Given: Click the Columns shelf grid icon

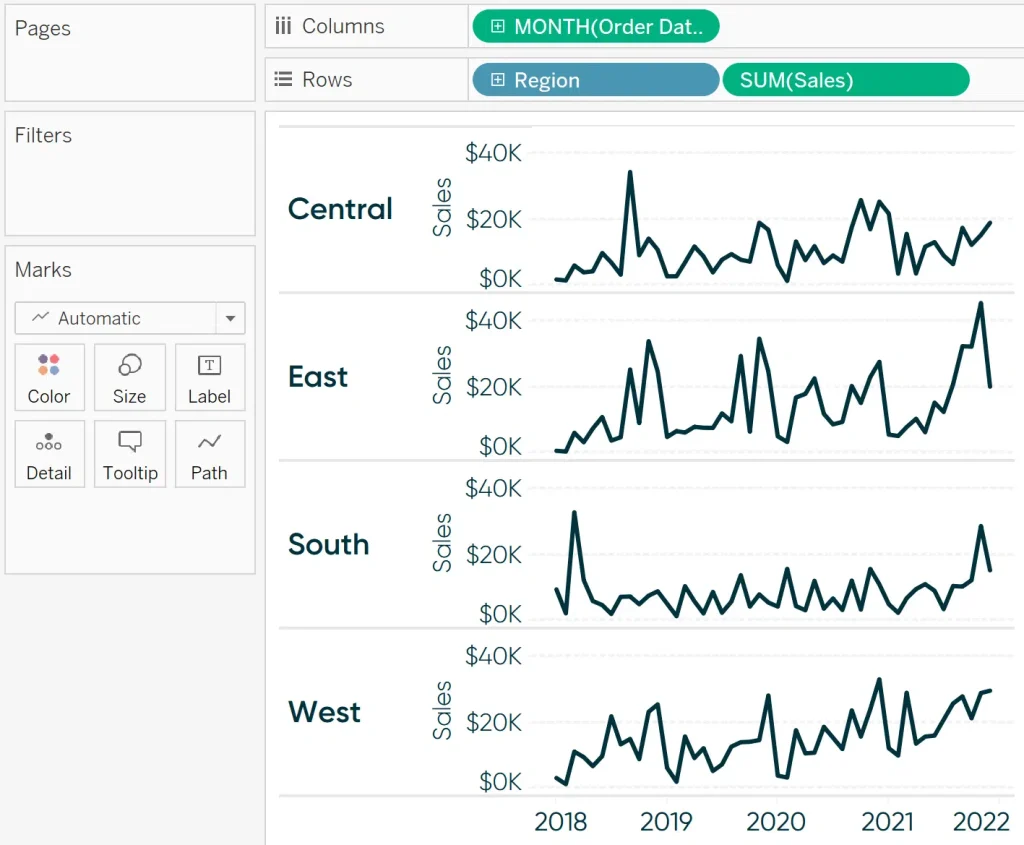Looking at the screenshot, I should (x=285, y=27).
